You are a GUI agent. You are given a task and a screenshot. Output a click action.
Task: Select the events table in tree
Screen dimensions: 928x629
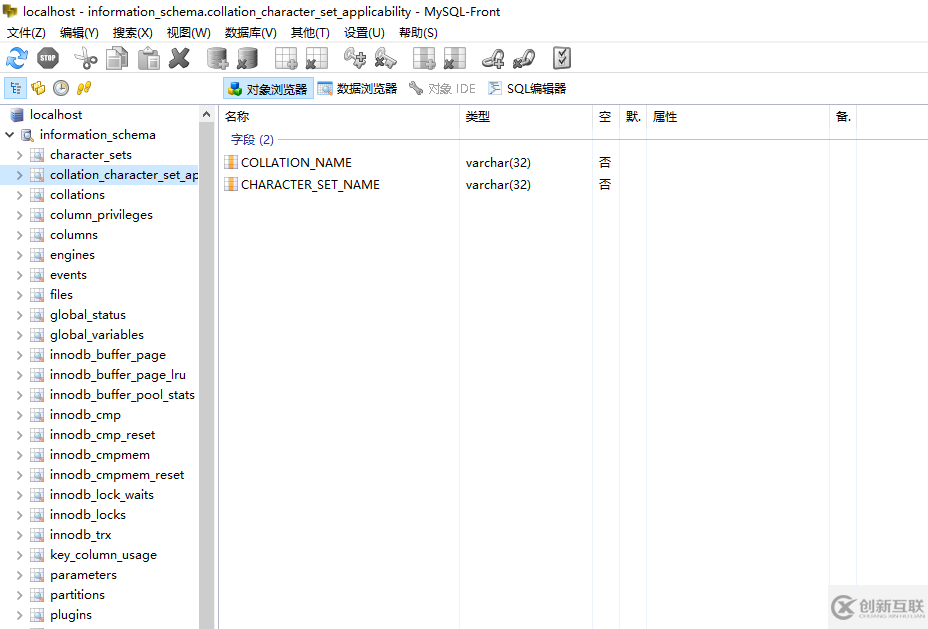[68, 275]
